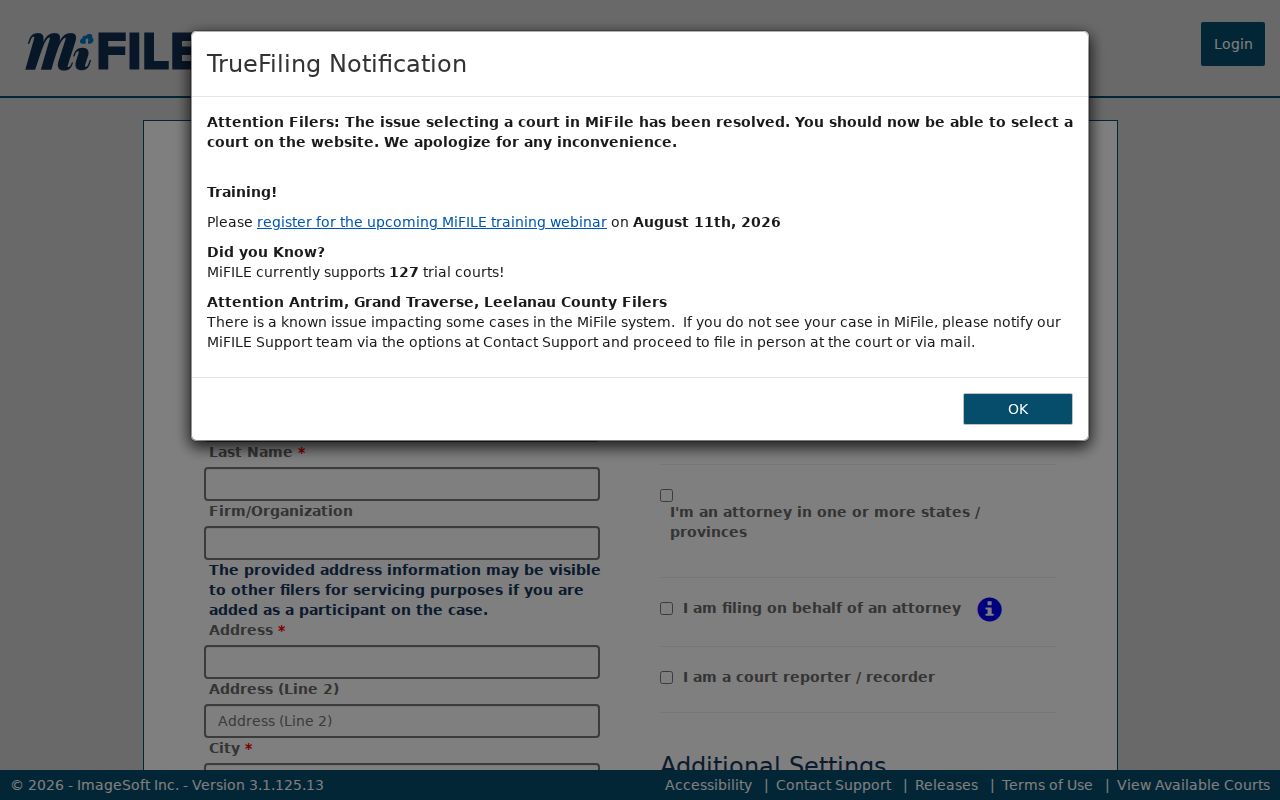Open the Contact Support footer link
Viewport: 1280px width, 800px height.
pos(833,785)
